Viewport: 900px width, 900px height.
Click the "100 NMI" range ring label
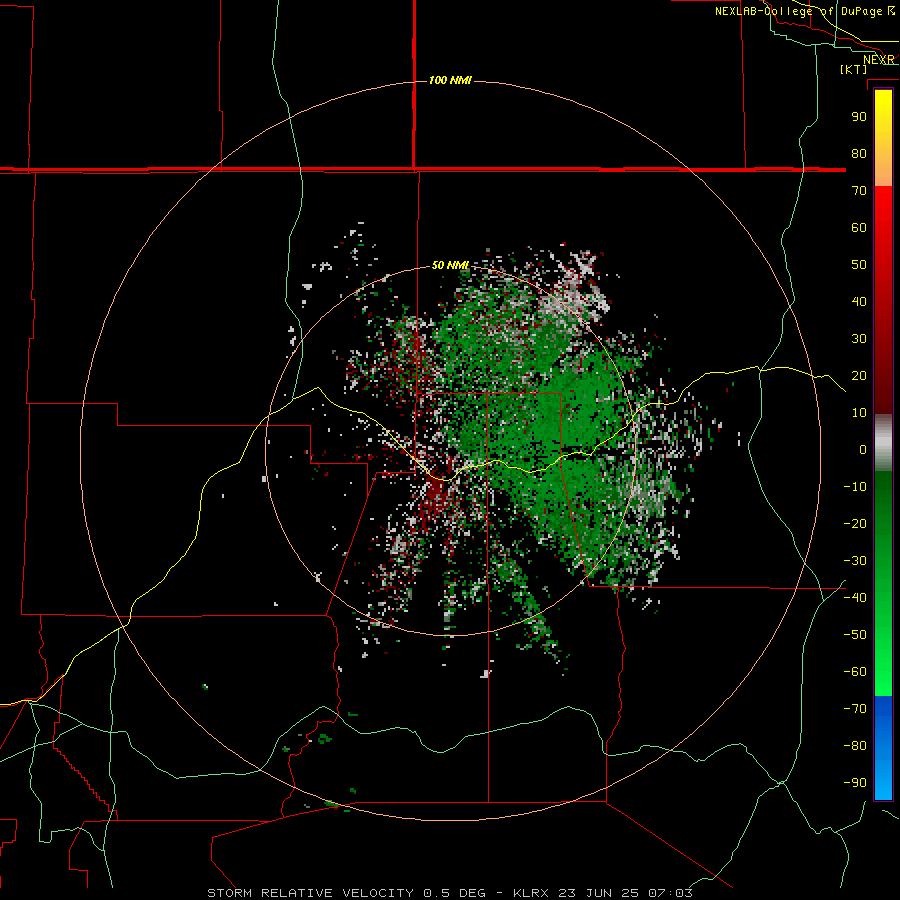pyautogui.click(x=450, y=80)
